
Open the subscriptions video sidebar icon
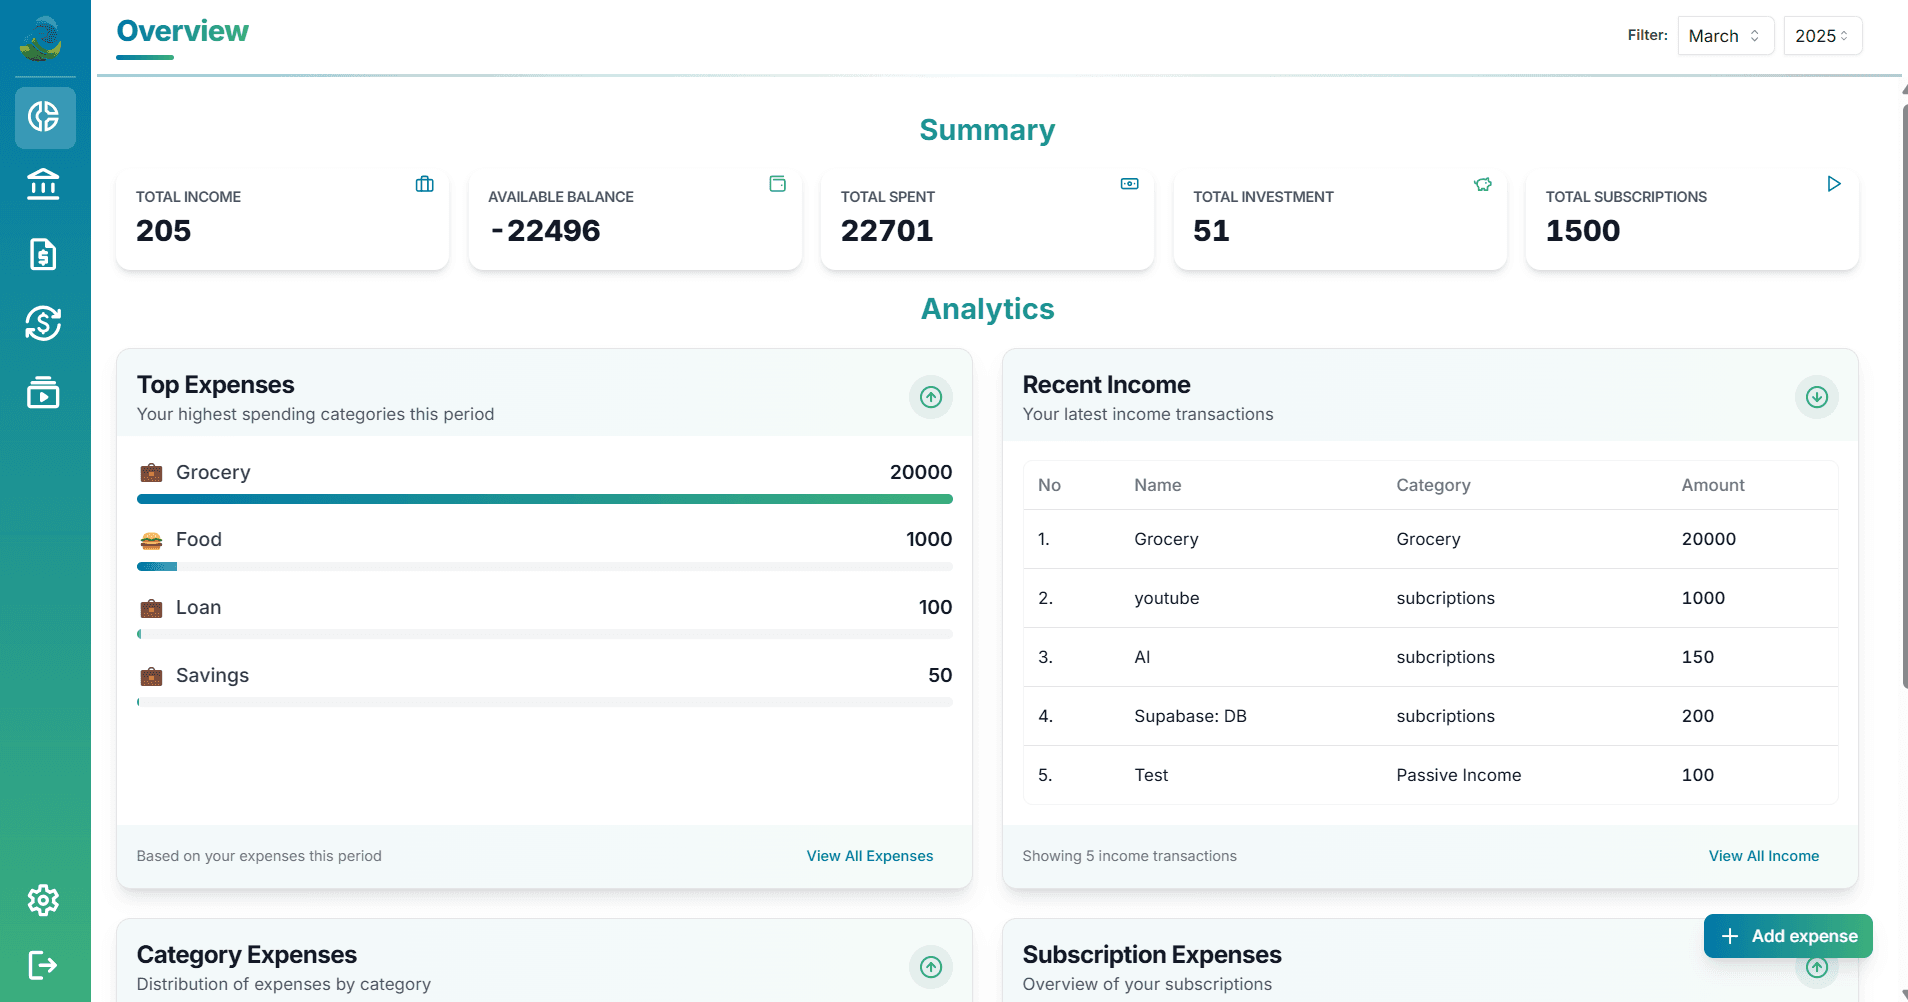click(43, 392)
